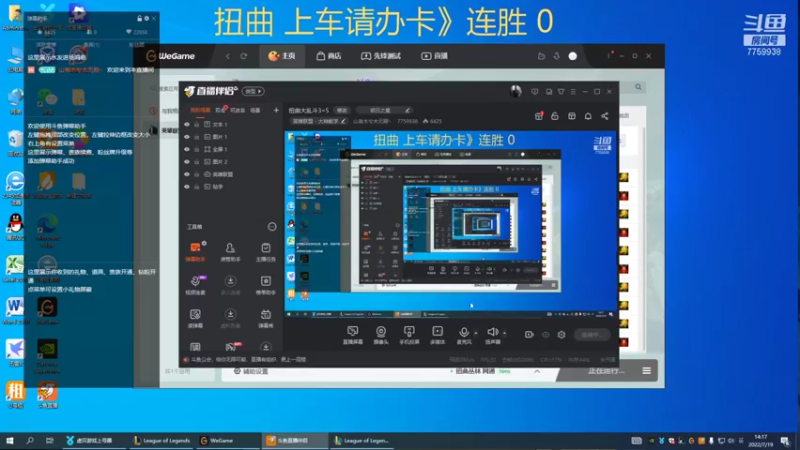
Task: Click the 修改 button beside the stream title
Action: [342, 110]
